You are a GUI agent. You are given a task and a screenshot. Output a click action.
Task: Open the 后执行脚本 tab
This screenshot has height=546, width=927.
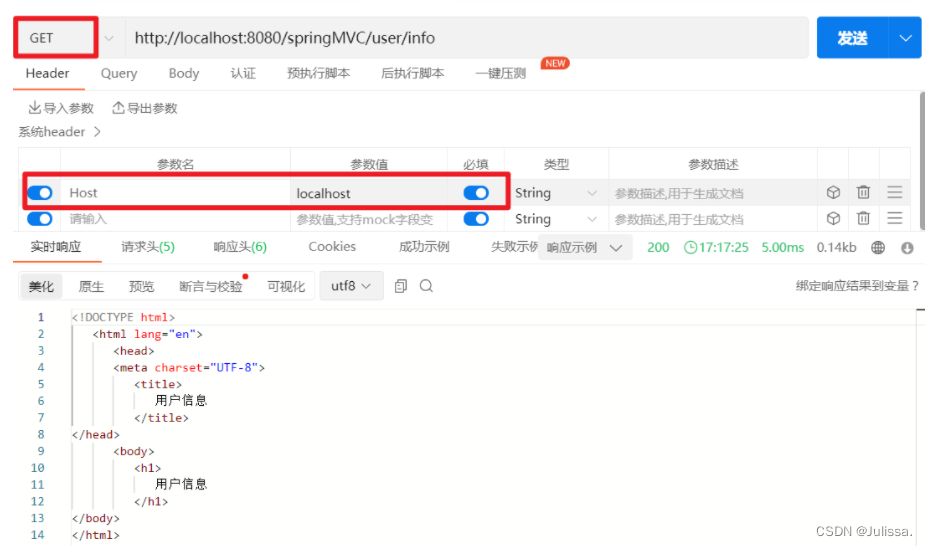412,73
